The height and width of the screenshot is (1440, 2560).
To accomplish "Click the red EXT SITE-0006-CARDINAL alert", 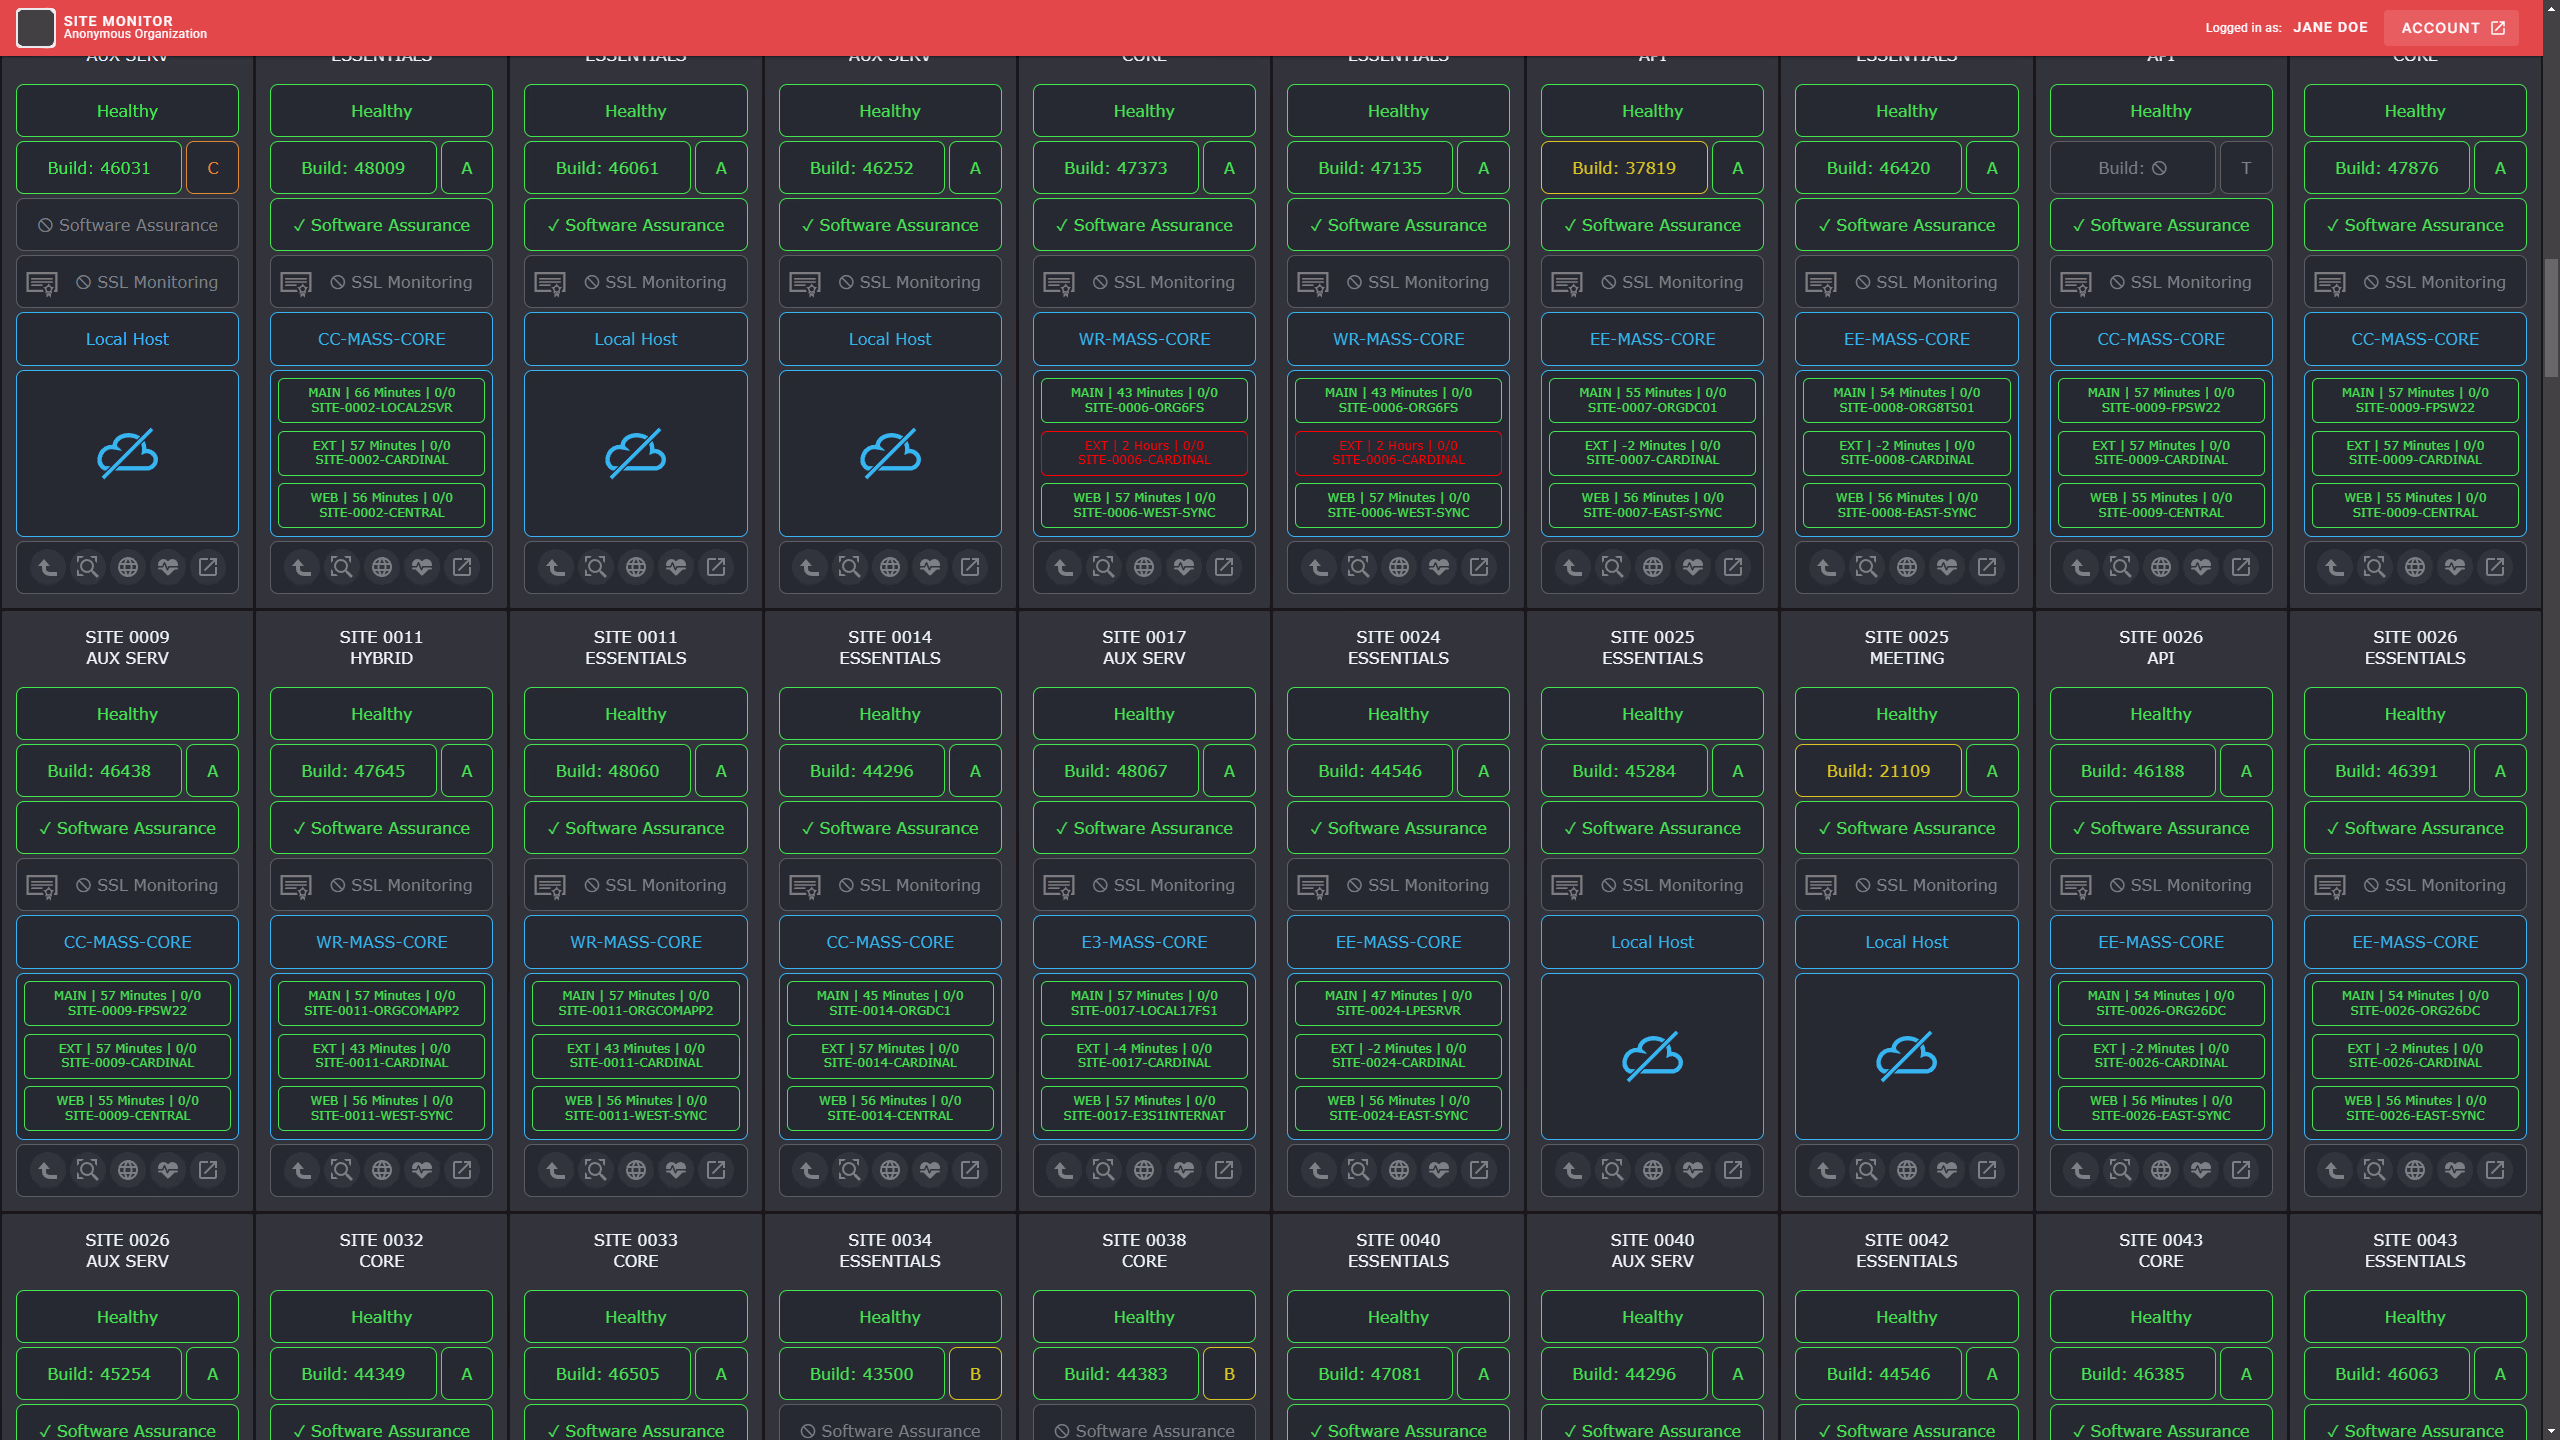I will [x=1143, y=453].
